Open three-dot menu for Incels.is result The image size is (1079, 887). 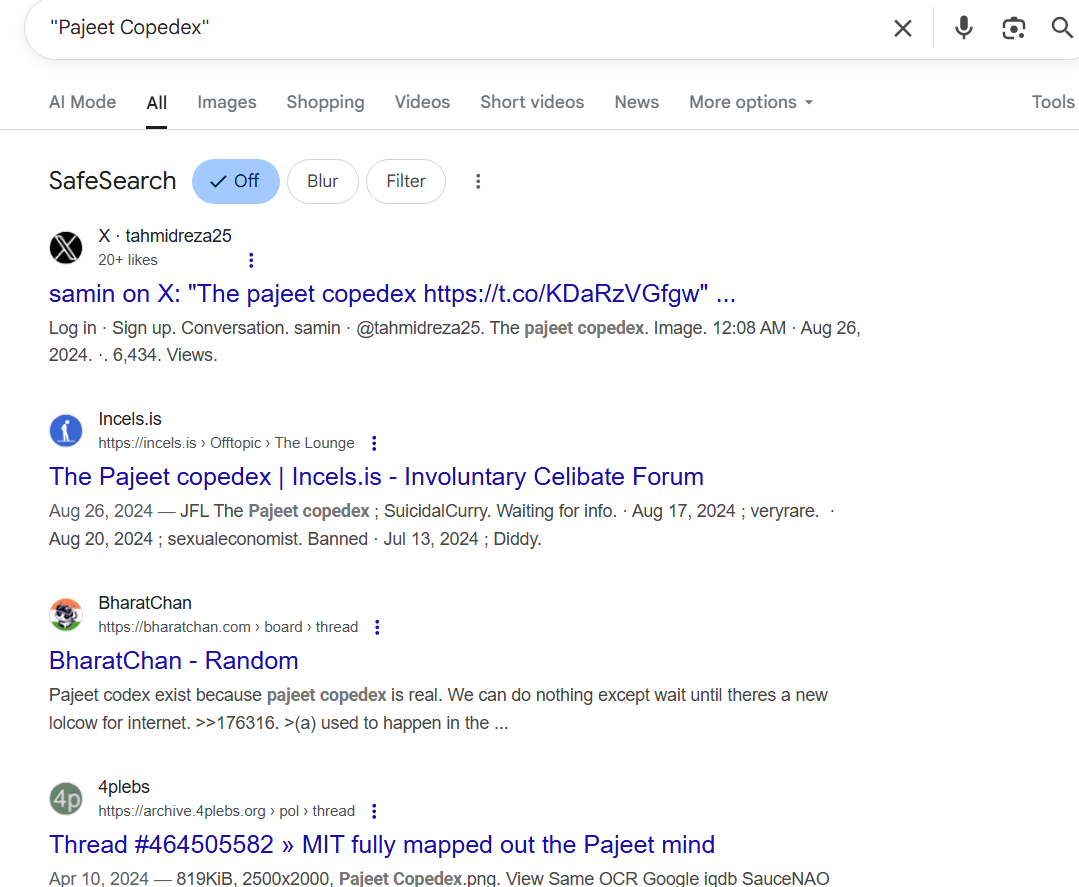374,443
